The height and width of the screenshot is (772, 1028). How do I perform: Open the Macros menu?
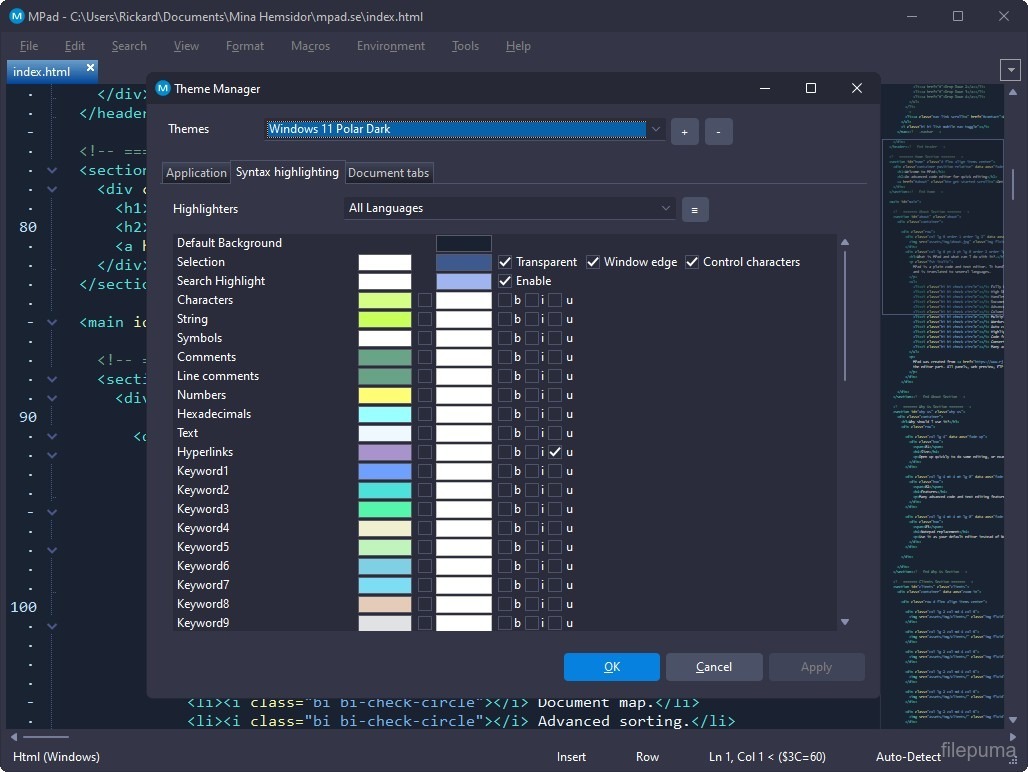pos(310,46)
